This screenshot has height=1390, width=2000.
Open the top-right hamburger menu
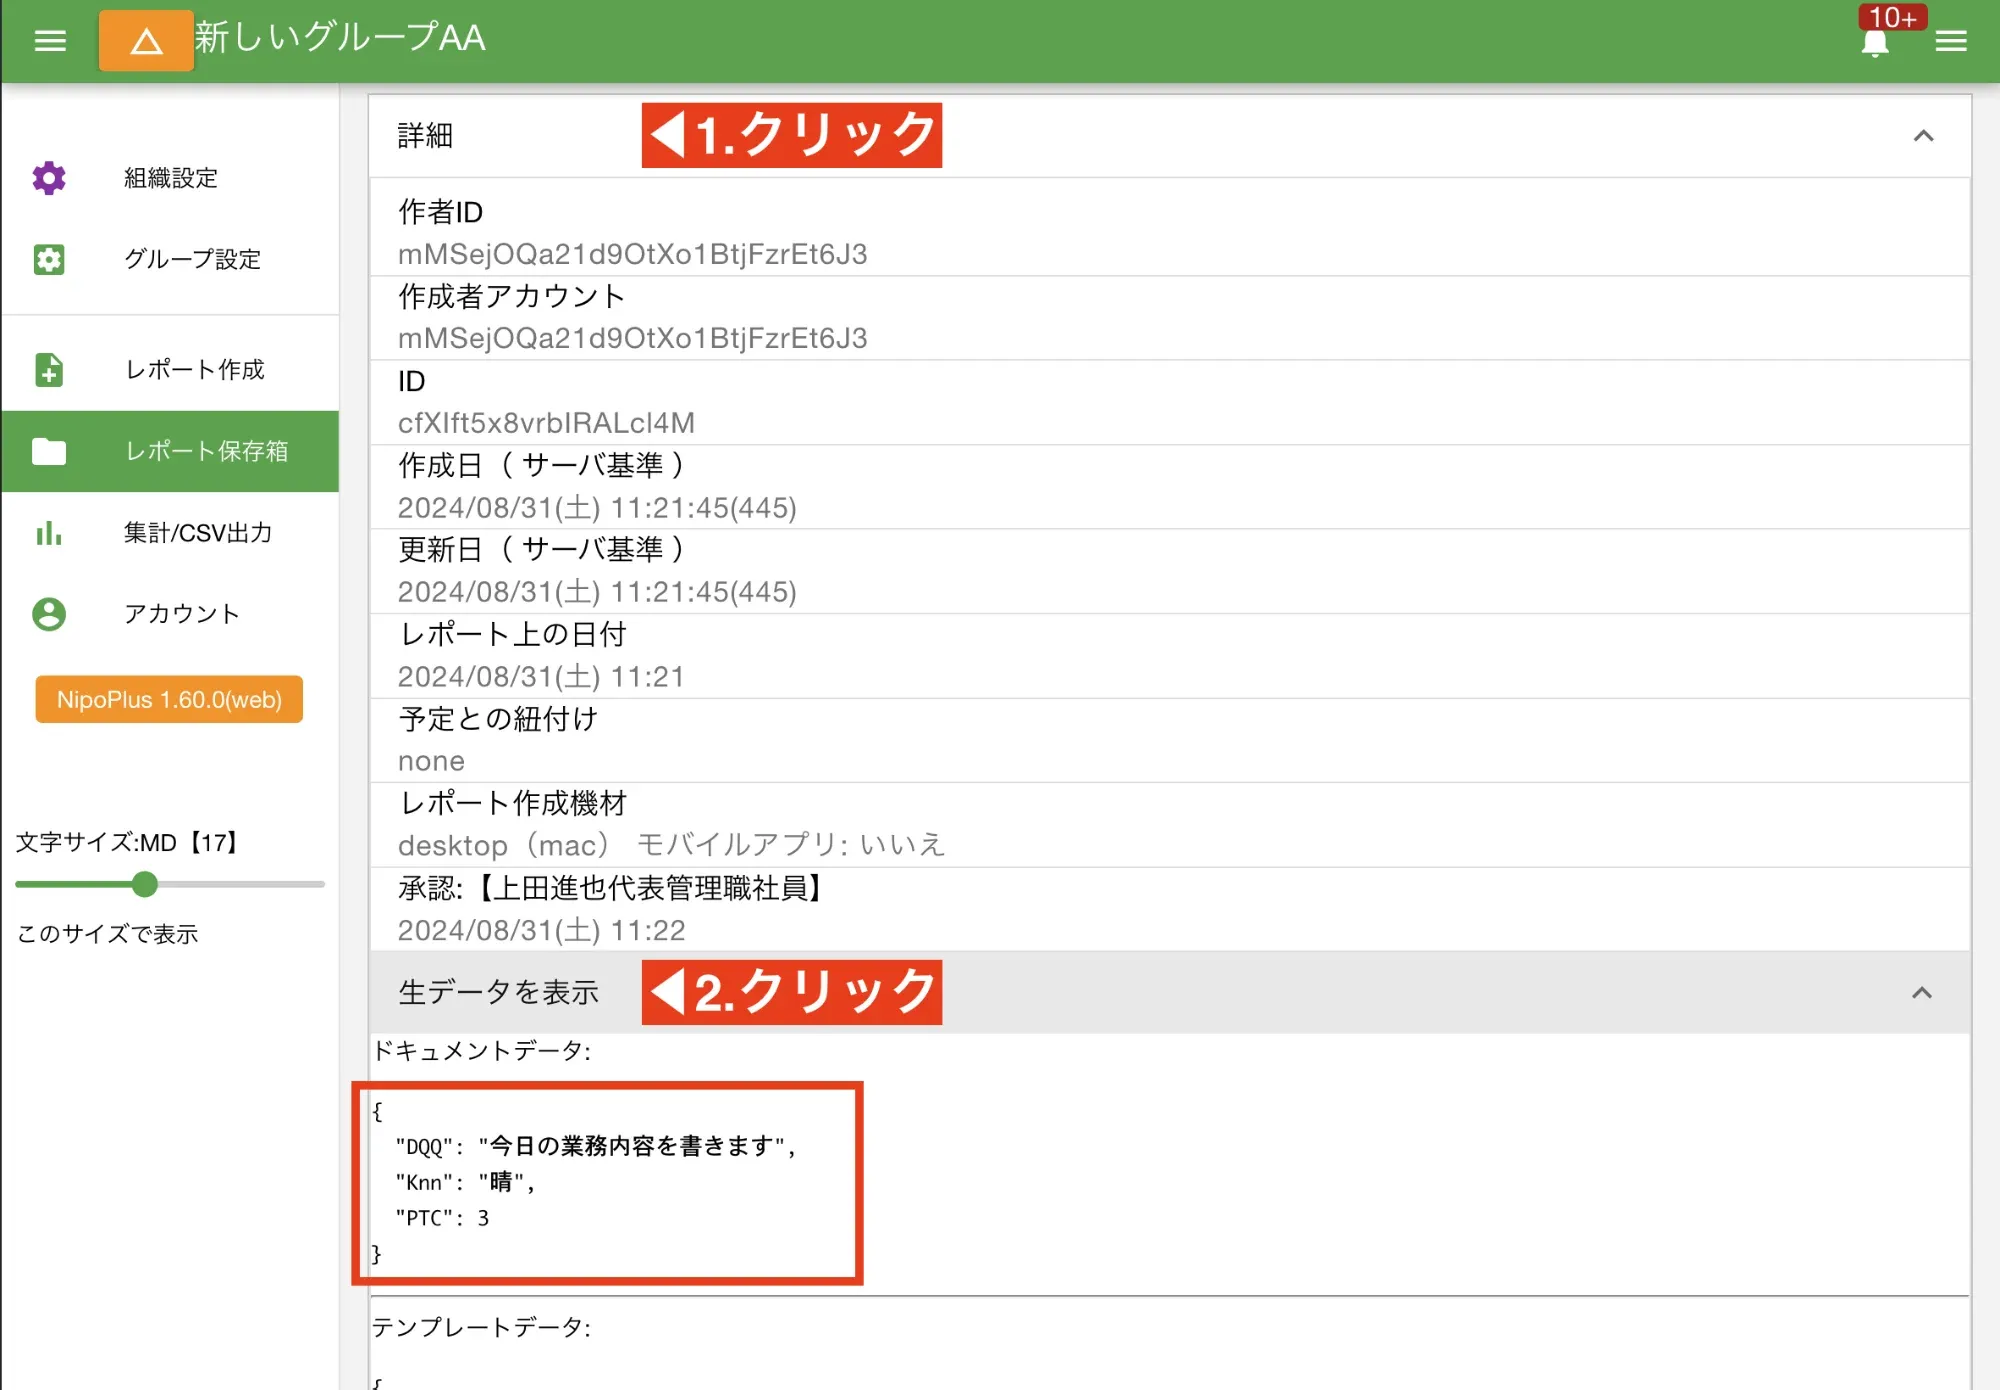pos(1950,41)
